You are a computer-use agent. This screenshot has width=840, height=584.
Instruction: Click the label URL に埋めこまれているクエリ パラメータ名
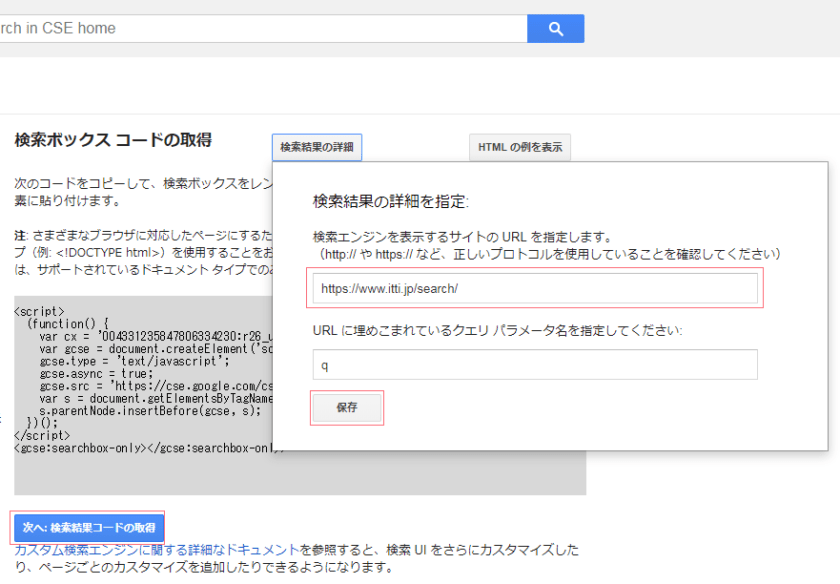(x=497, y=331)
